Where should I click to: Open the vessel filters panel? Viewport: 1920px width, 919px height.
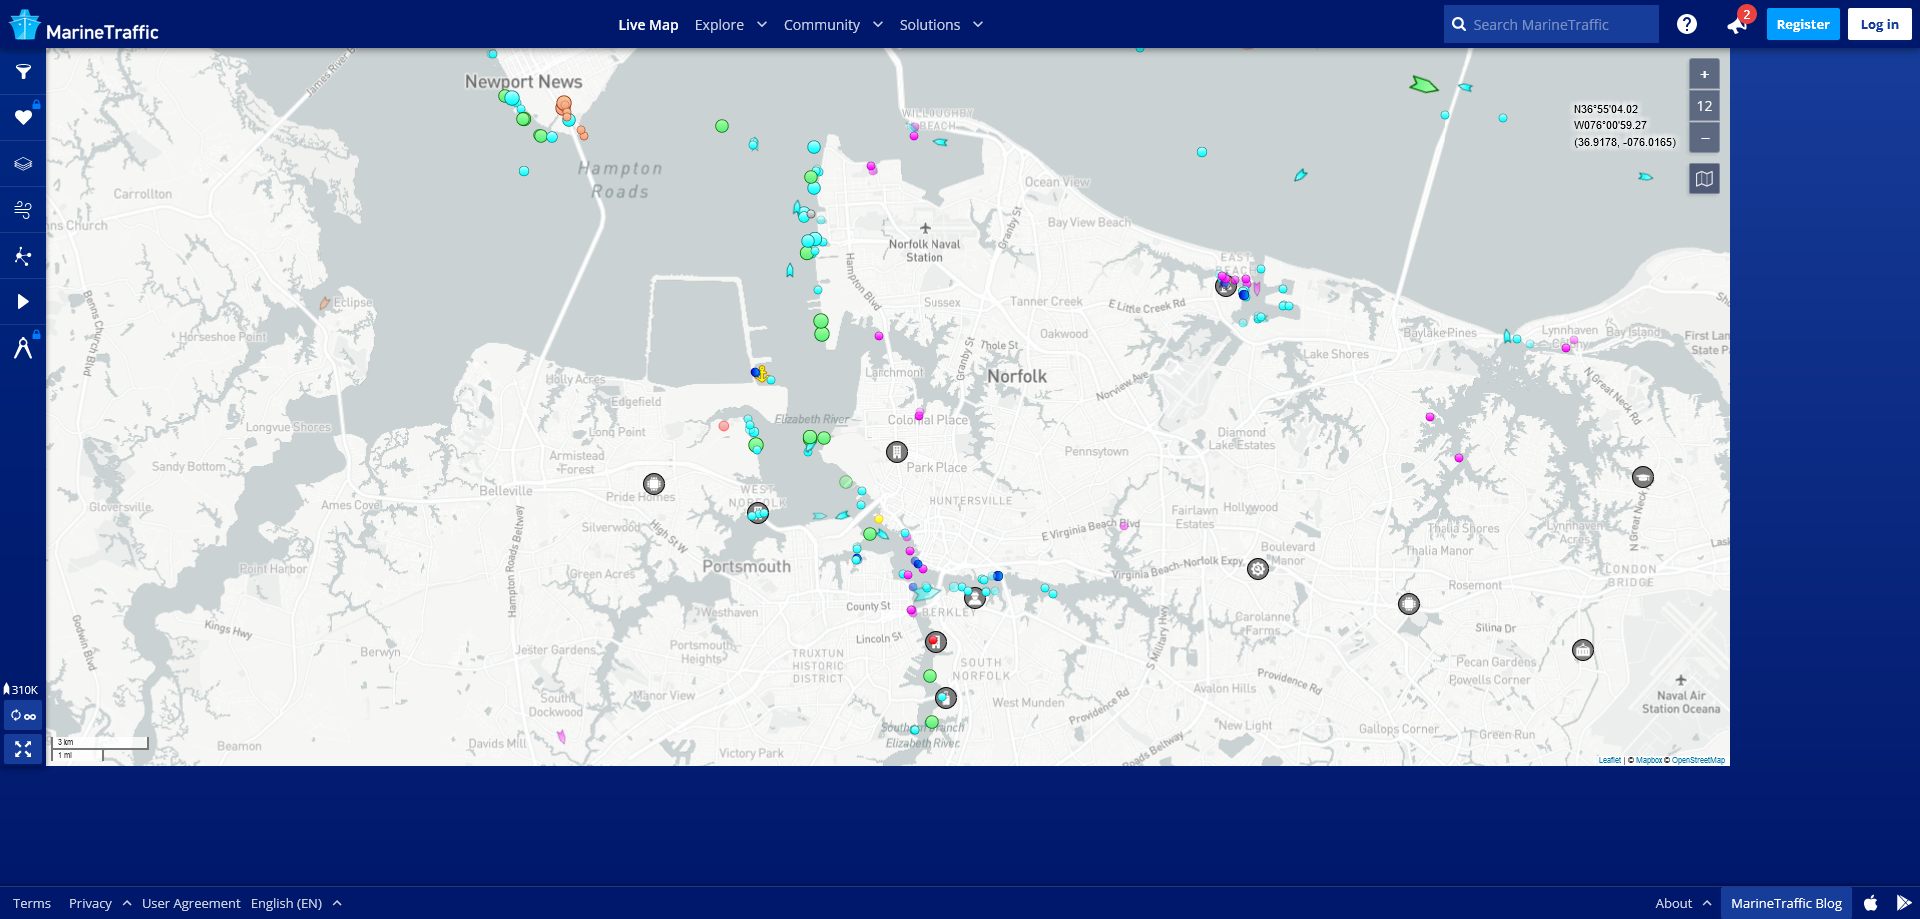coord(23,72)
